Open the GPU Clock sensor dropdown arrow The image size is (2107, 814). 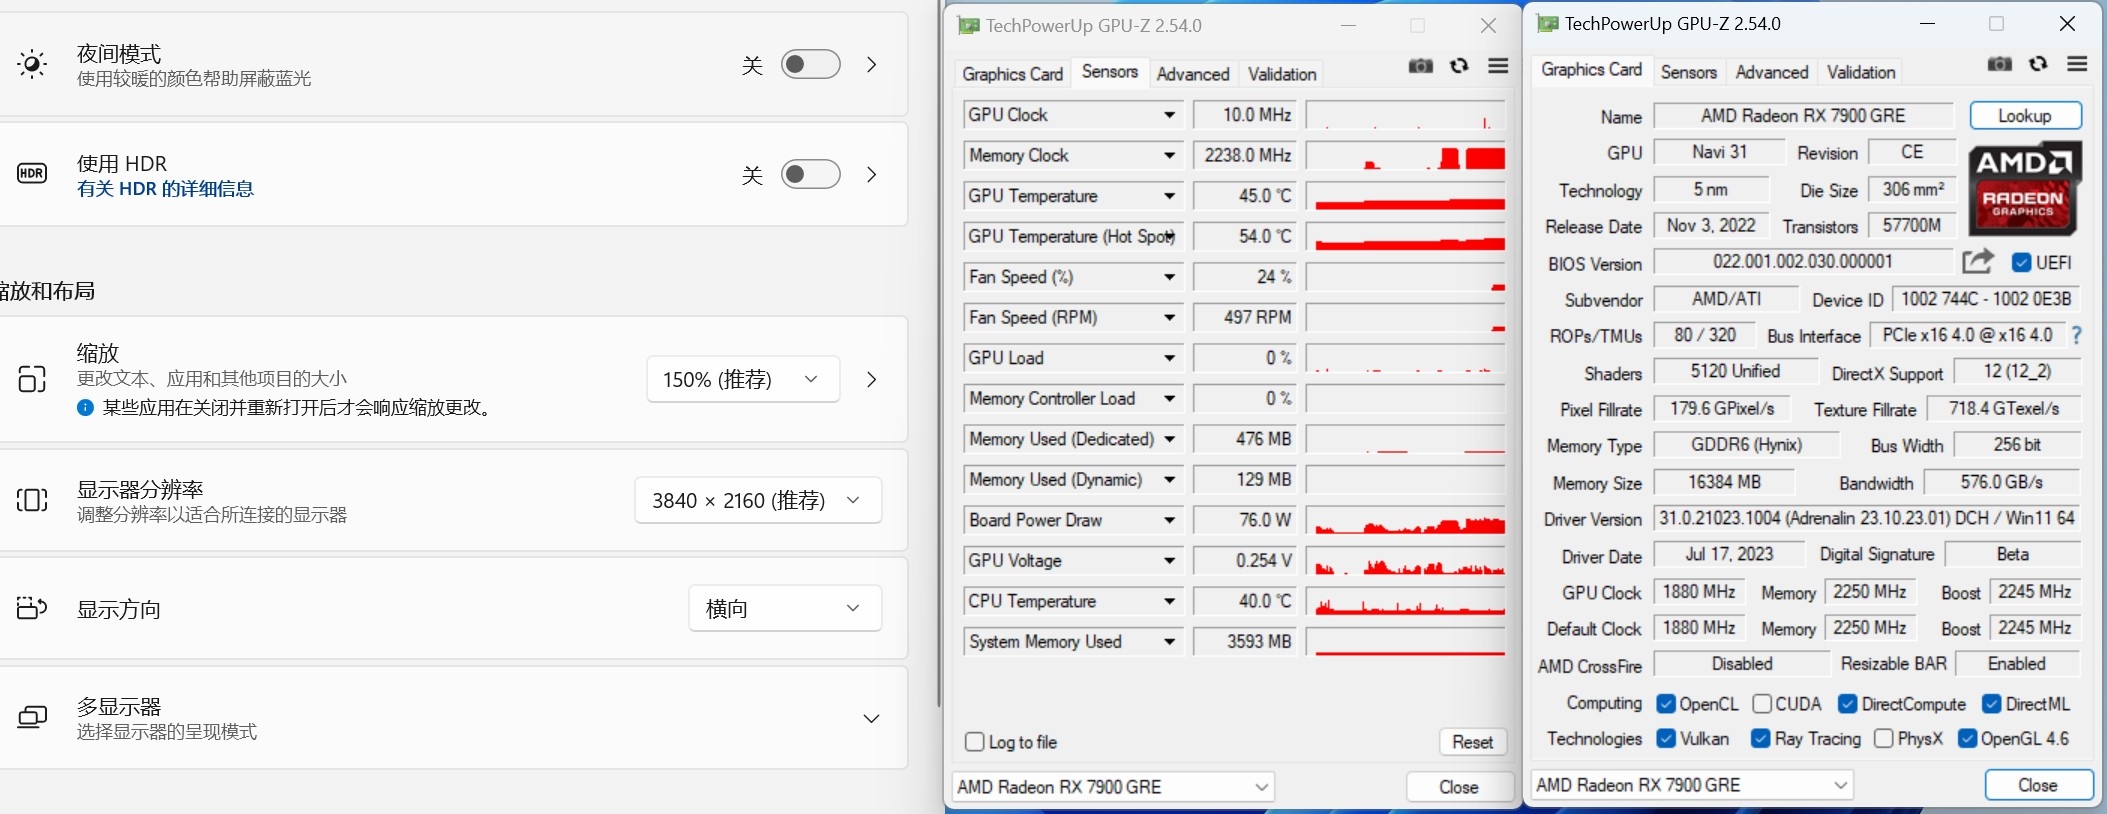pos(1169,115)
